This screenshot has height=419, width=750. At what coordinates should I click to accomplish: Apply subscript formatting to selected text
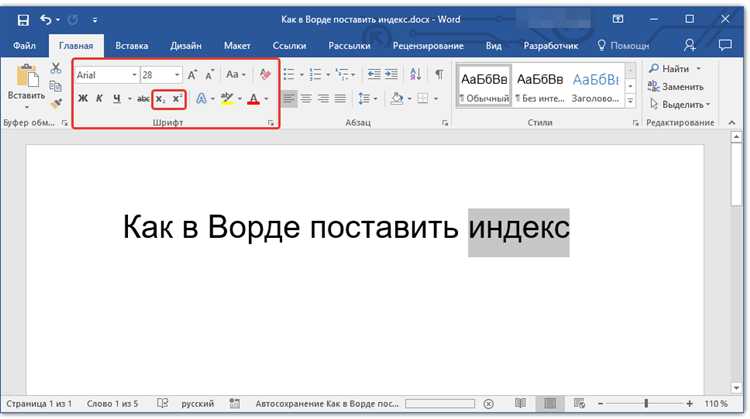pyautogui.click(x=160, y=98)
